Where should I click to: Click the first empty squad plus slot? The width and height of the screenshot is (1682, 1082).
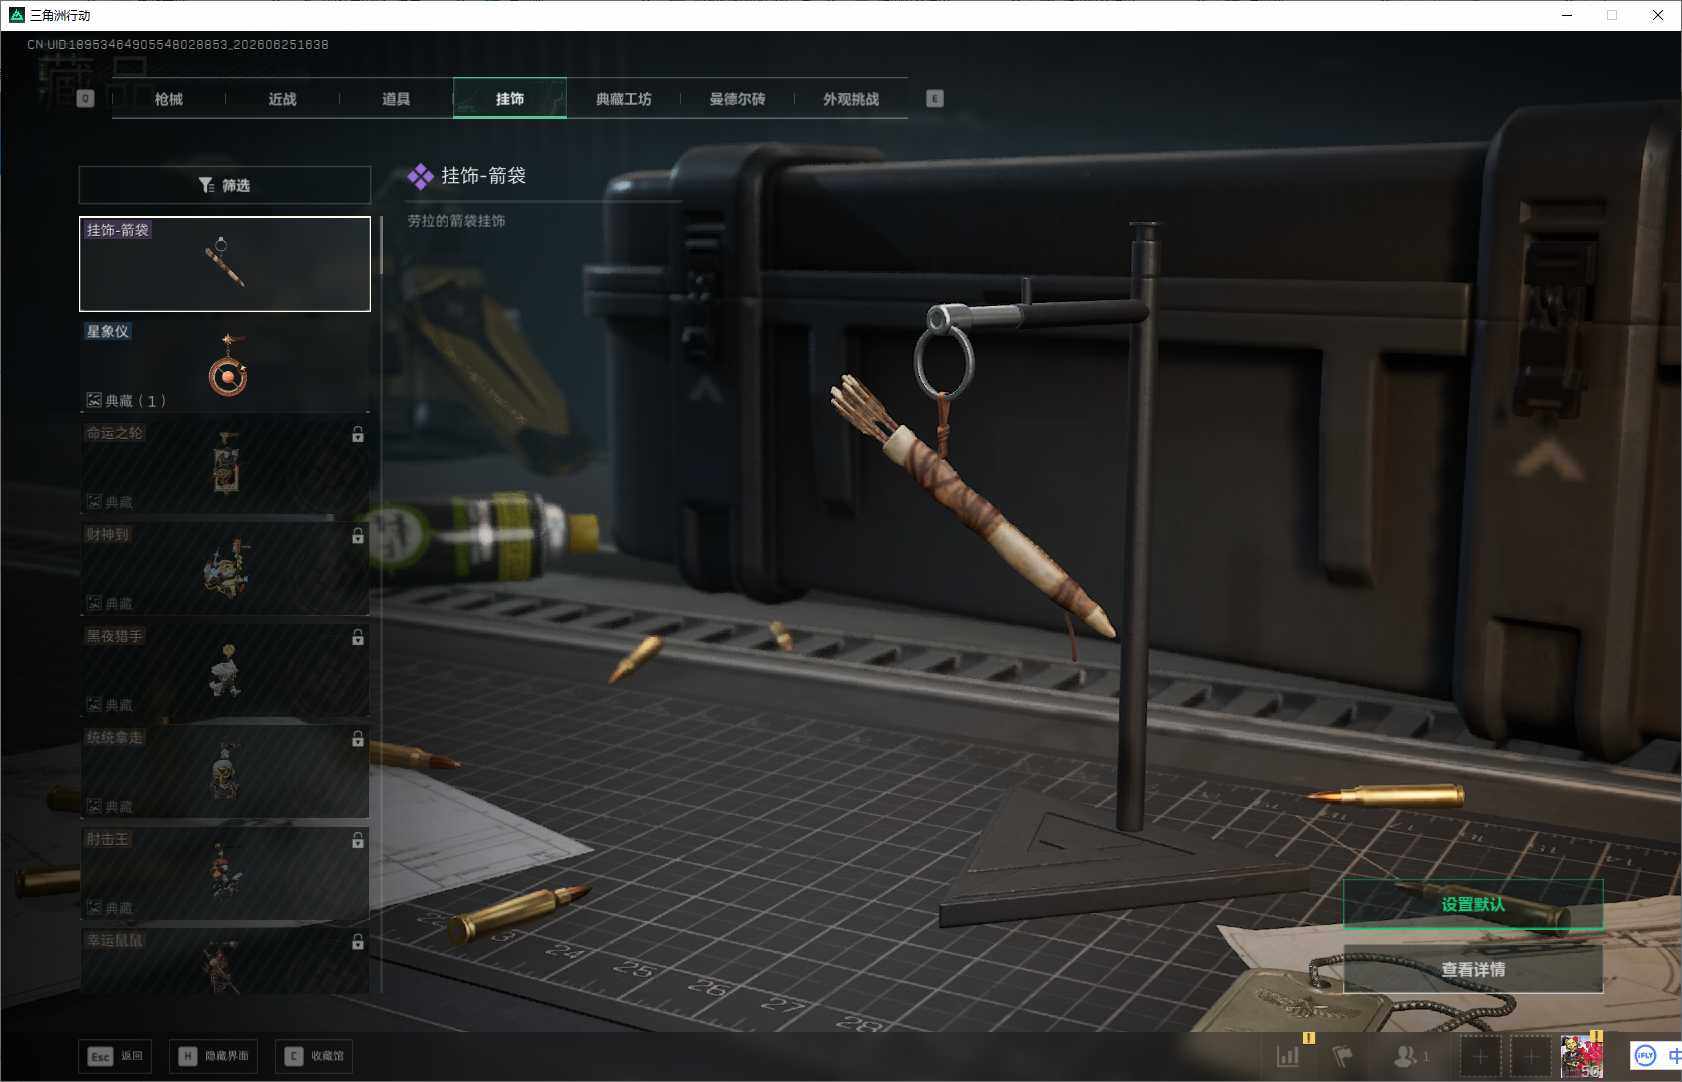tap(1481, 1057)
